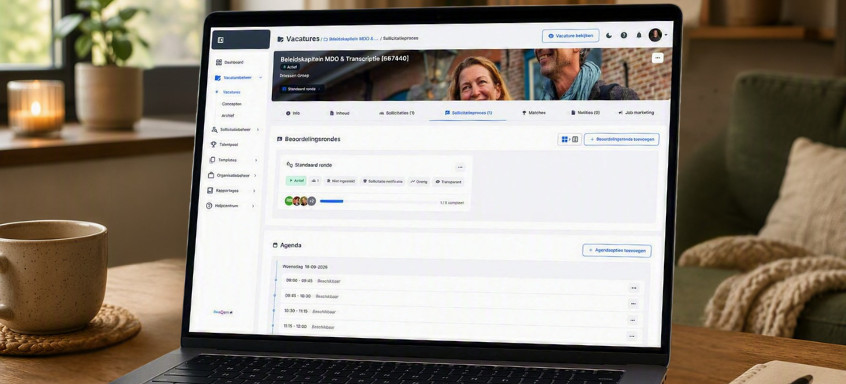Open the user avatar dropdown menu

(658, 35)
